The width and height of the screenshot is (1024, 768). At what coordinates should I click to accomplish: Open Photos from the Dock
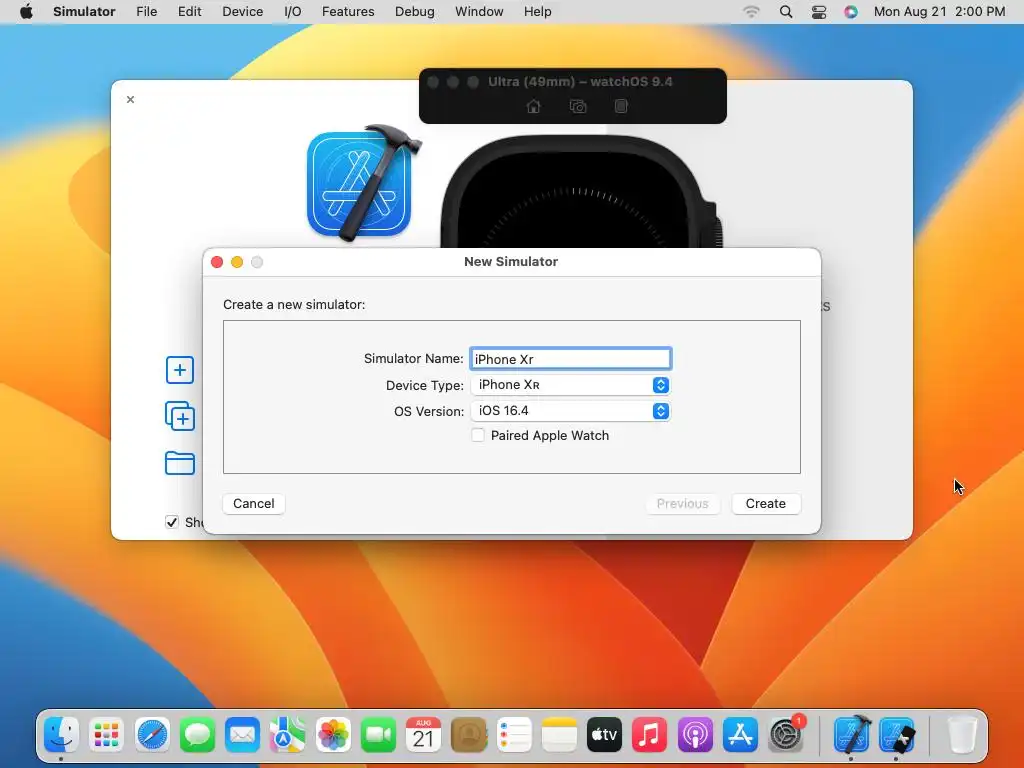tap(333, 735)
